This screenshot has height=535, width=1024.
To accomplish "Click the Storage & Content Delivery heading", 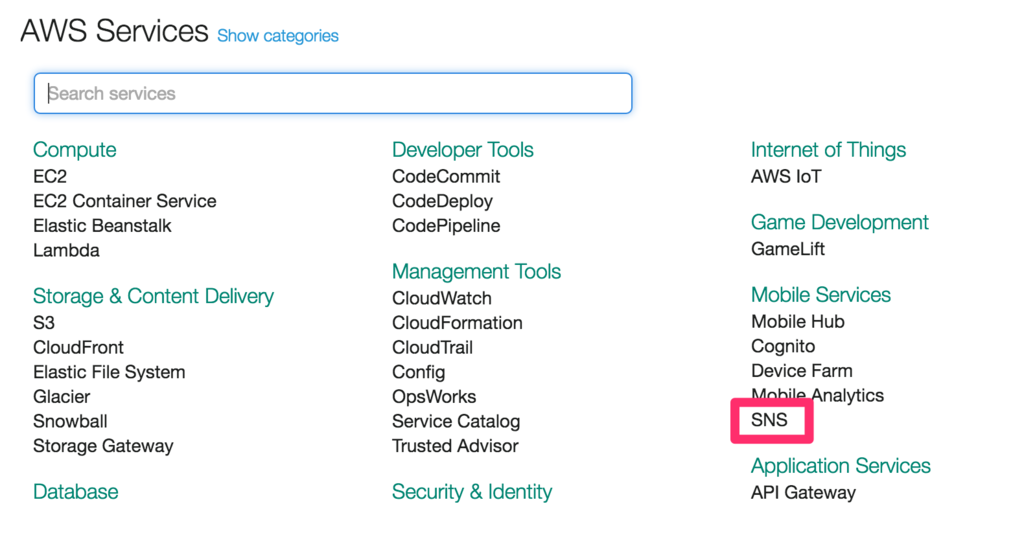I will (153, 297).
